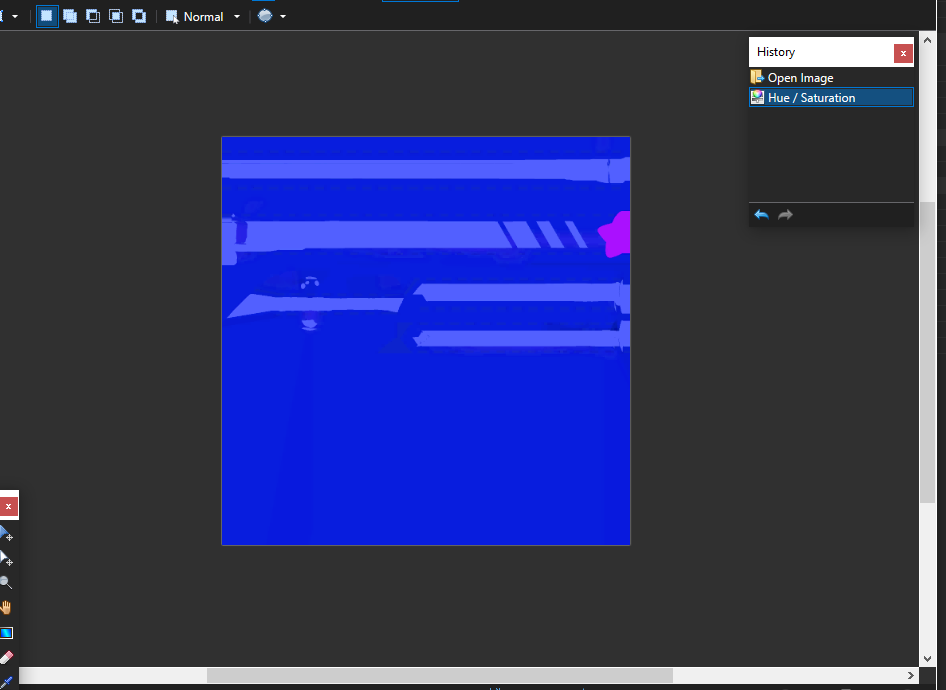Enable the Subtract selection mode

tap(92, 16)
